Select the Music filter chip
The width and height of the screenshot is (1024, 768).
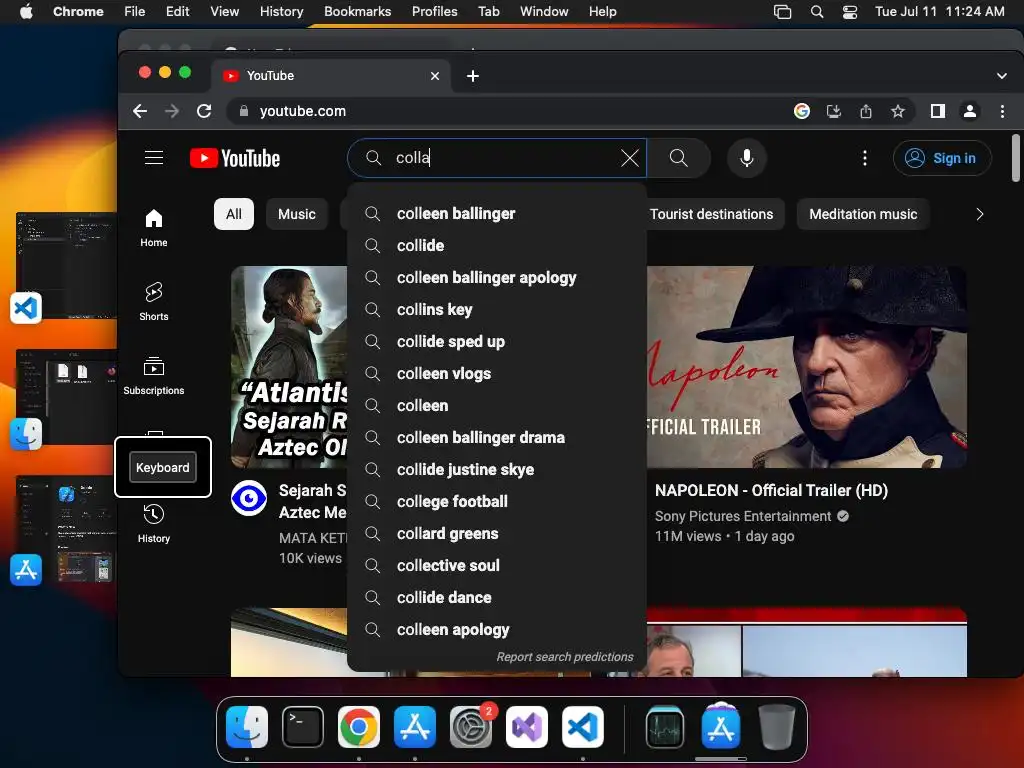296,214
